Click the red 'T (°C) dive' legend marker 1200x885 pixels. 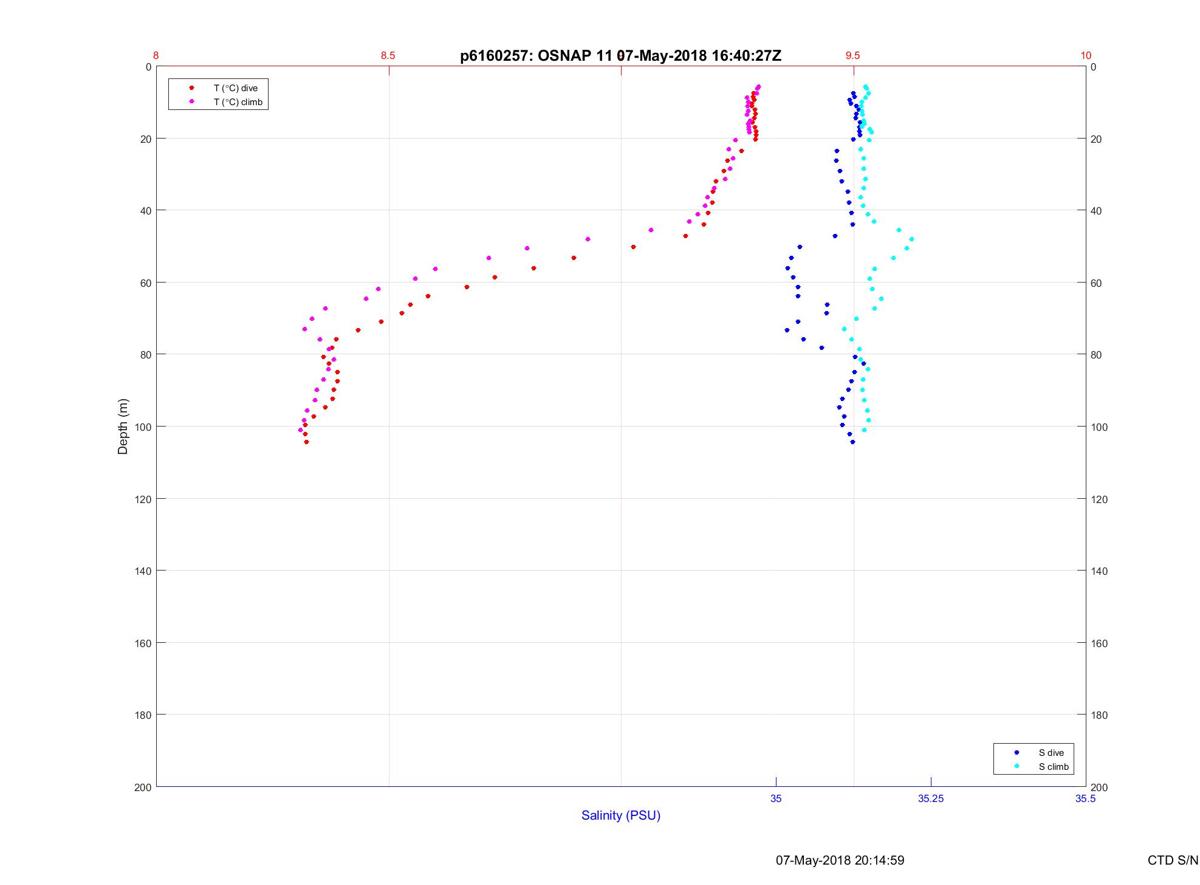point(192,88)
